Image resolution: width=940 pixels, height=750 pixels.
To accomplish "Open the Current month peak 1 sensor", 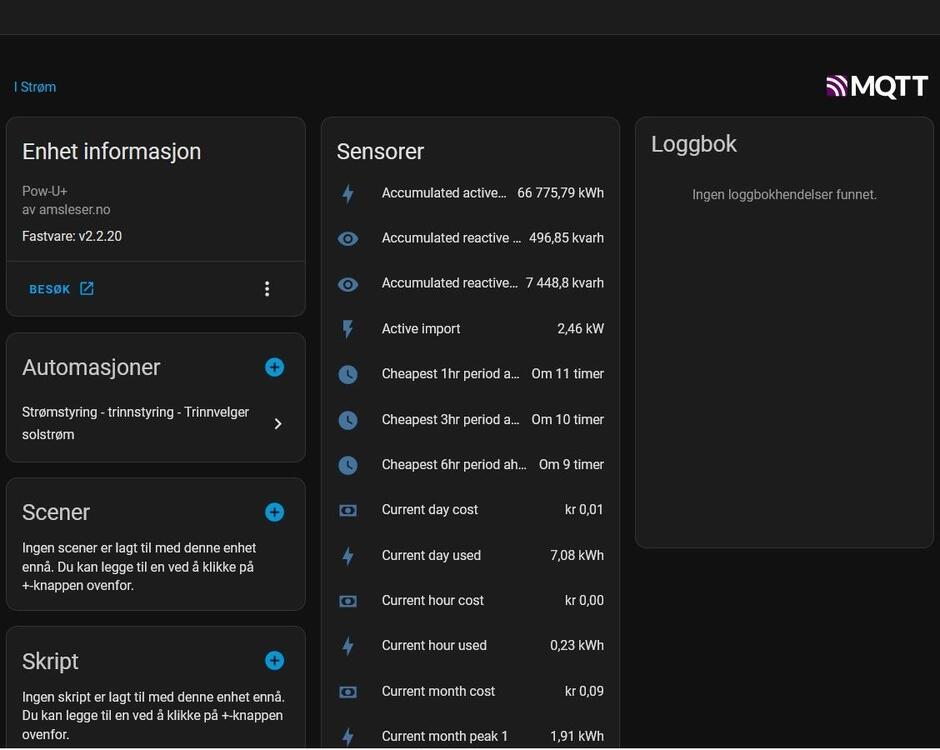I will pos(470,736).
